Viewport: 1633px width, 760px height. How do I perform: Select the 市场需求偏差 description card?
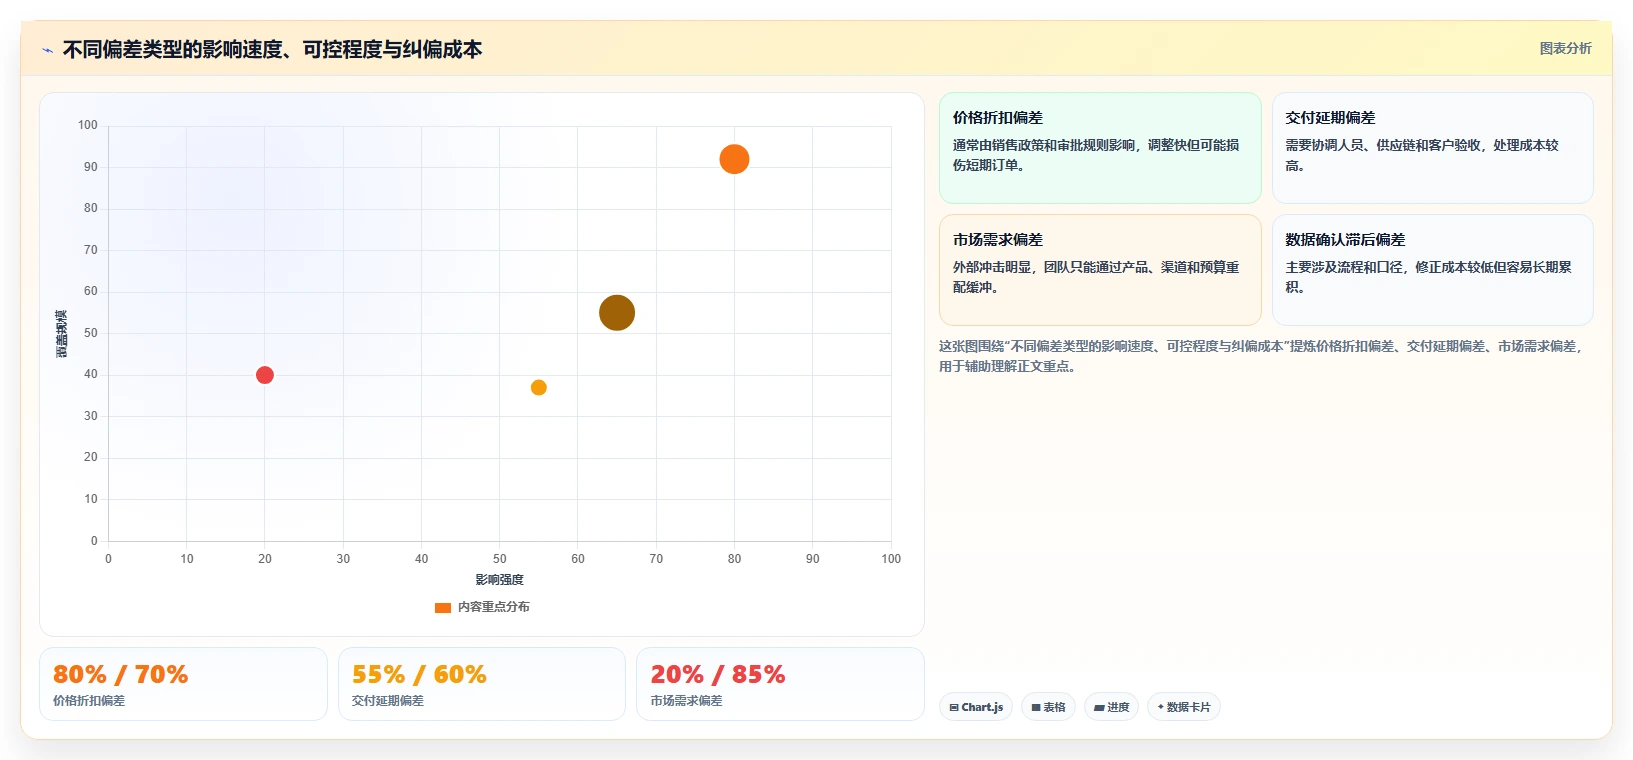(x=1100, y=270)
